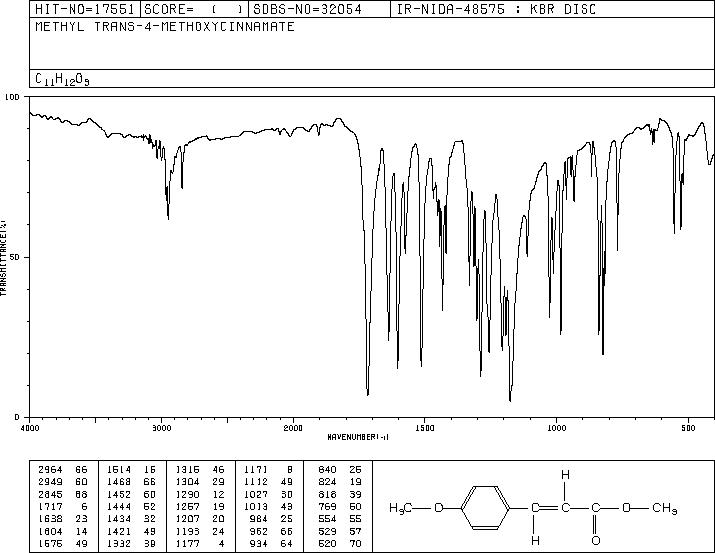Select peak table value 1177

[187, 543]
